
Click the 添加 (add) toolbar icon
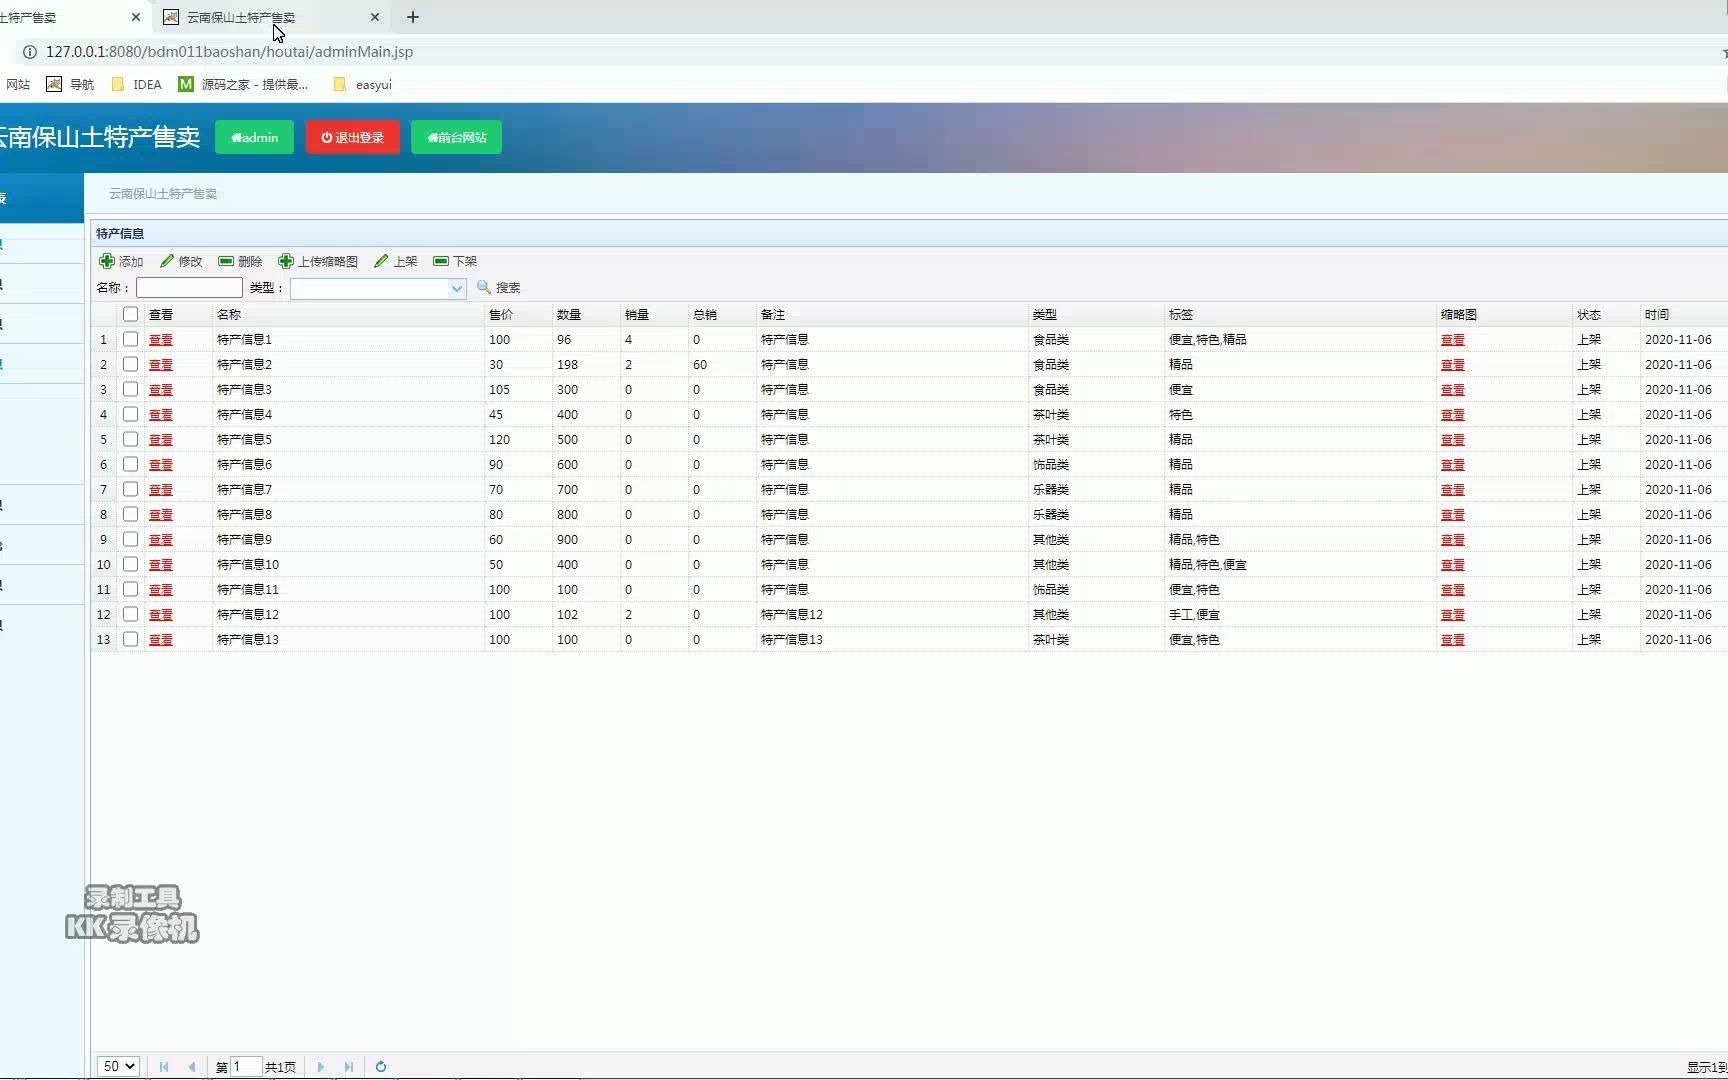(x=107, y=261)
